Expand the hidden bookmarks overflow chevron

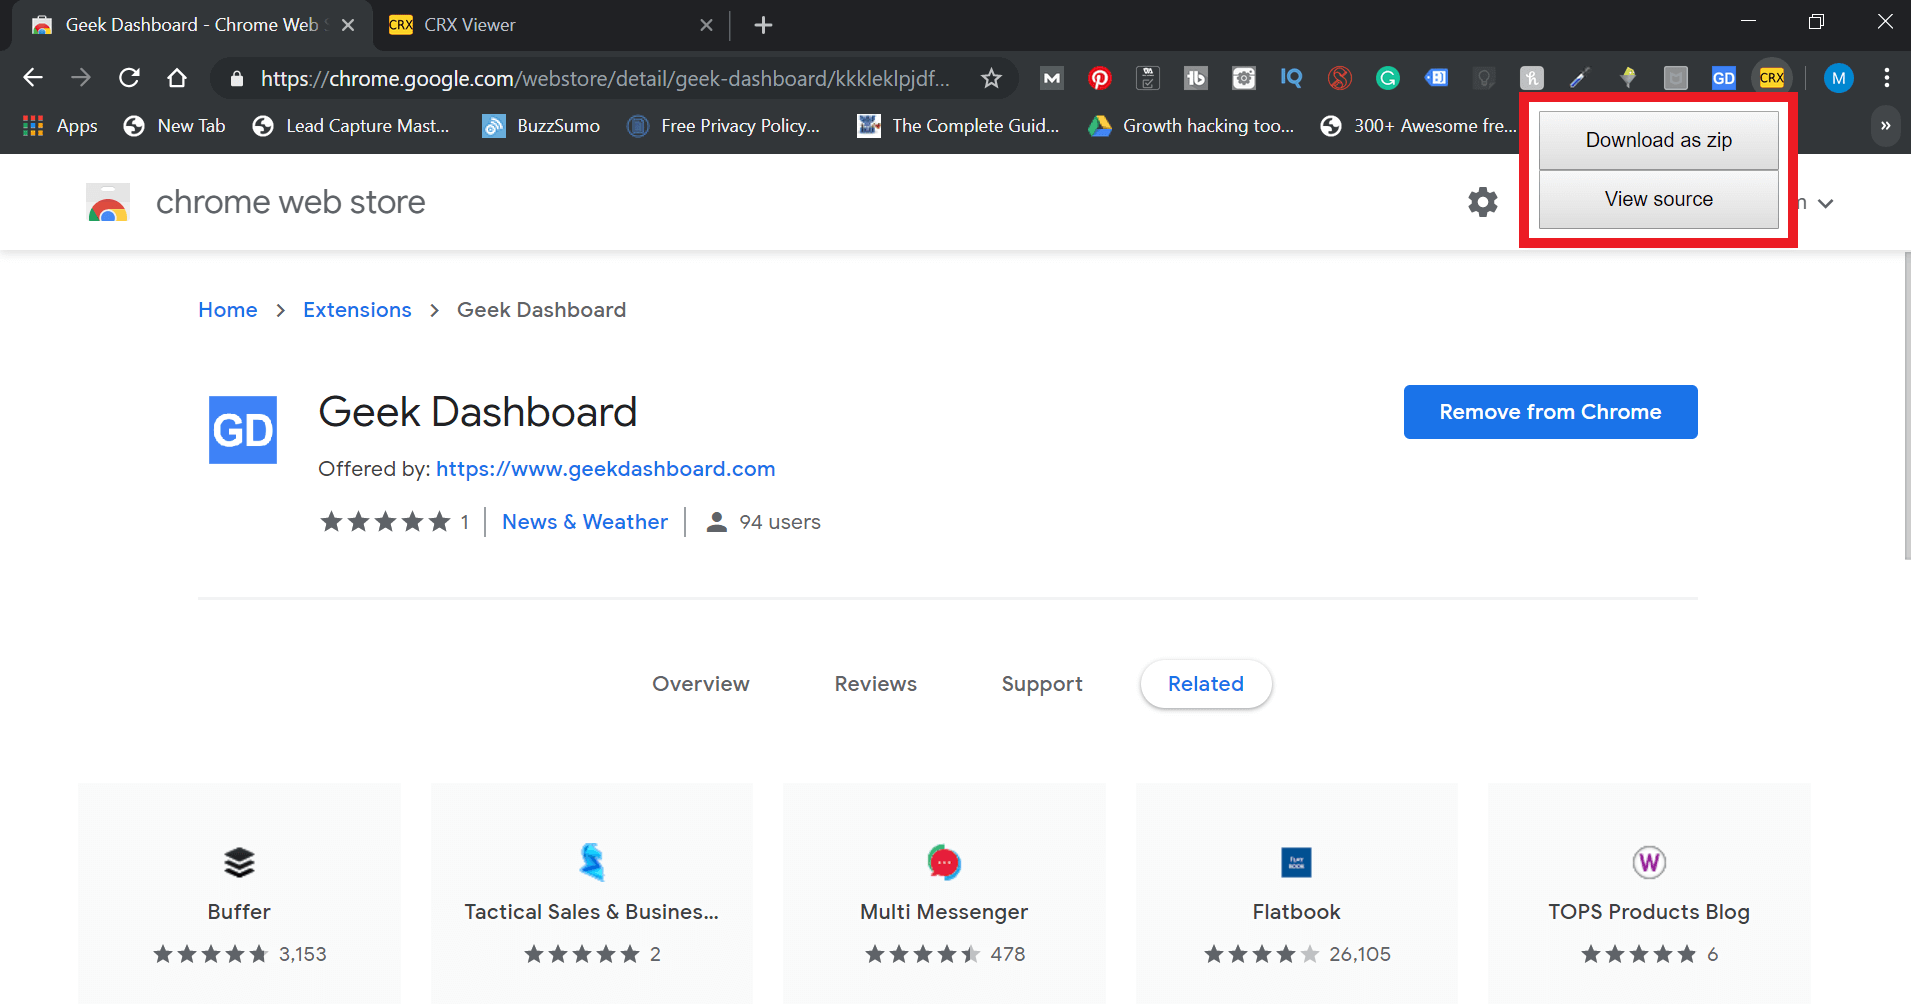tap(1885, 126)
